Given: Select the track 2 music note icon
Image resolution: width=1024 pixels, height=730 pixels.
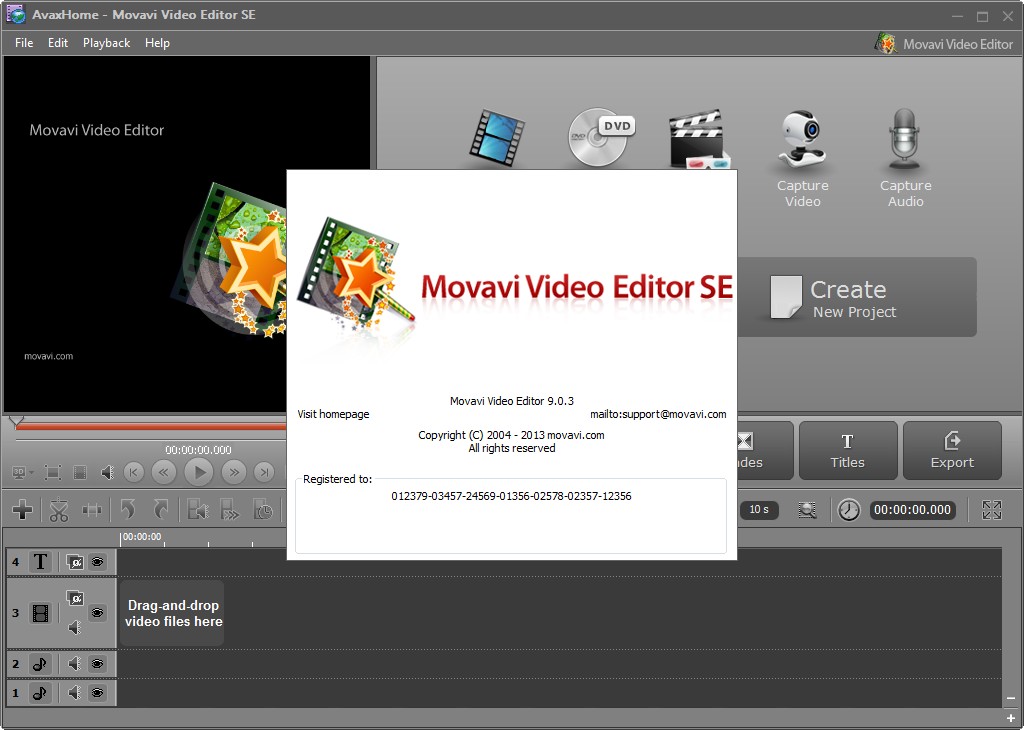Looking at the screenshot, I should (x=40, y=664).
